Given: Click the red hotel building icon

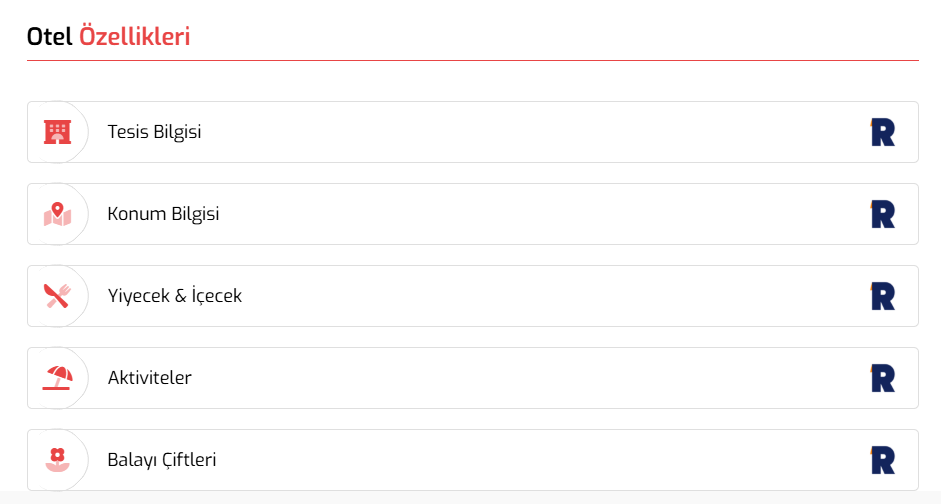Looking at the screenshot, I should click(58, 132).
